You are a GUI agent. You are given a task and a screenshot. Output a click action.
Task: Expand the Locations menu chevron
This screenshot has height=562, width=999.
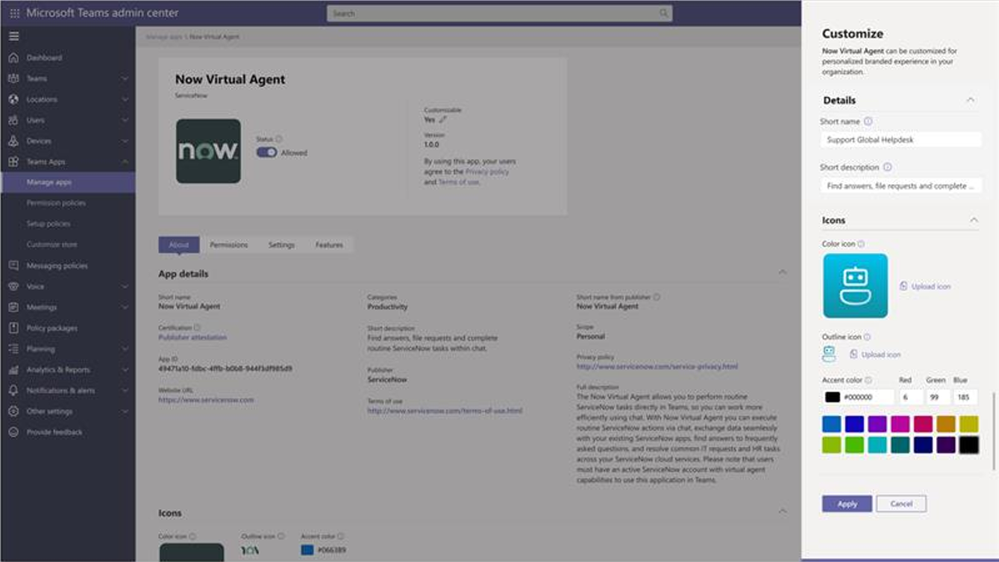125,99
